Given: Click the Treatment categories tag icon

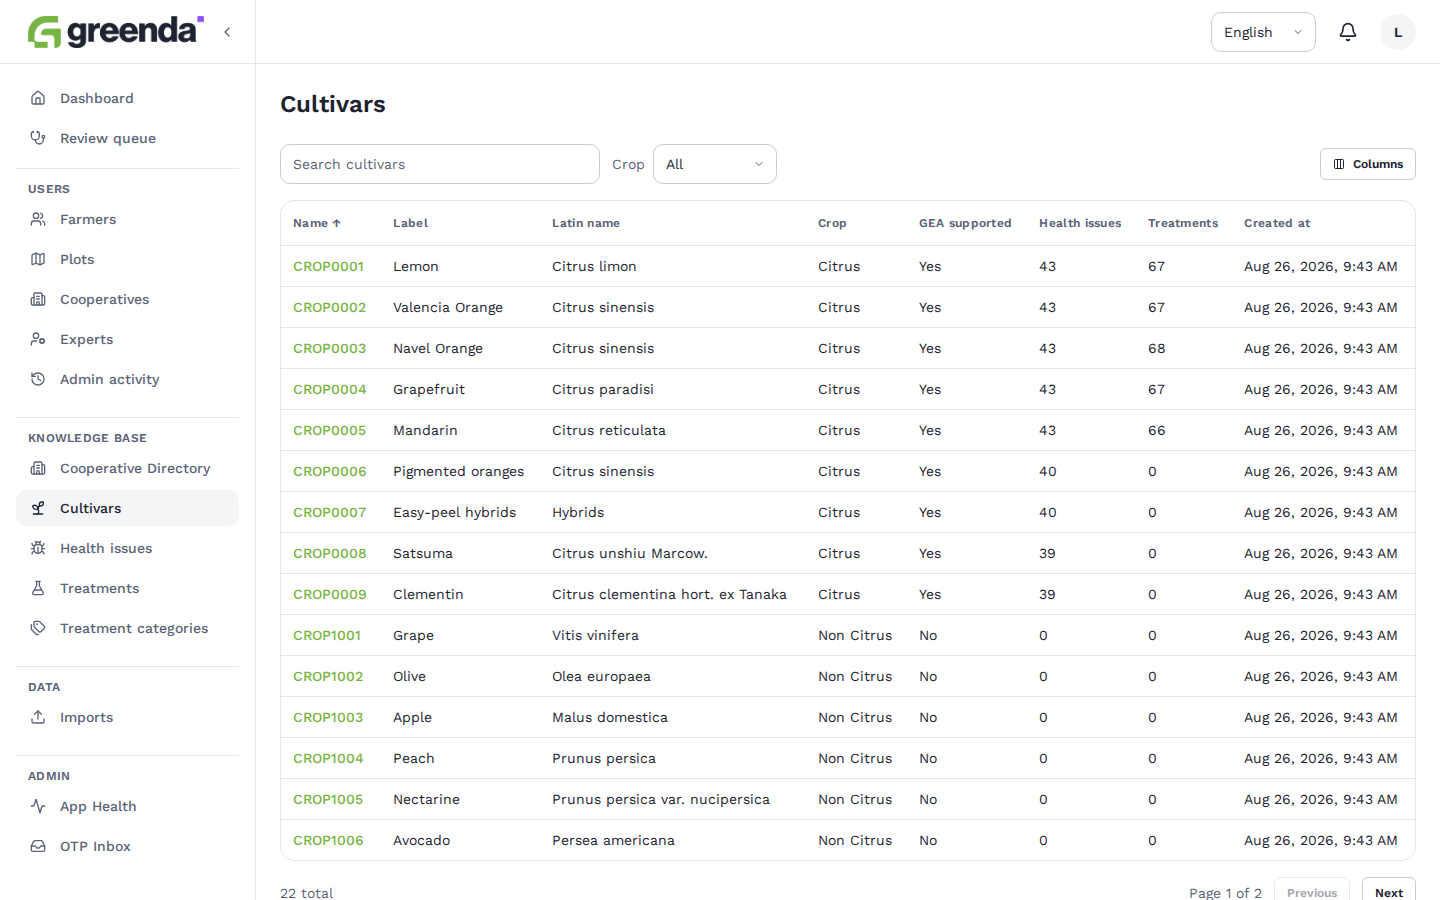Looking at the screenshot, I should [x=38, y=628].
